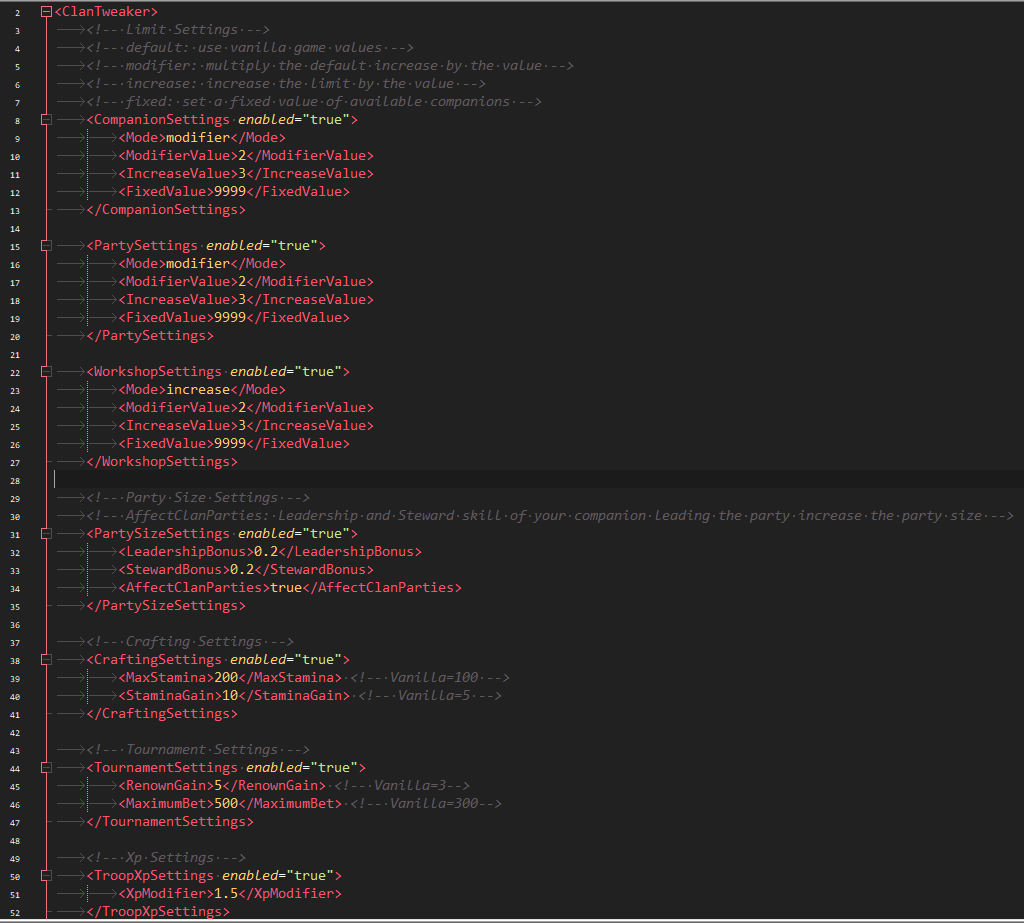
Task: Place cursor in WorkshopSettings Mode value "increase"
Action: point(198,390)
